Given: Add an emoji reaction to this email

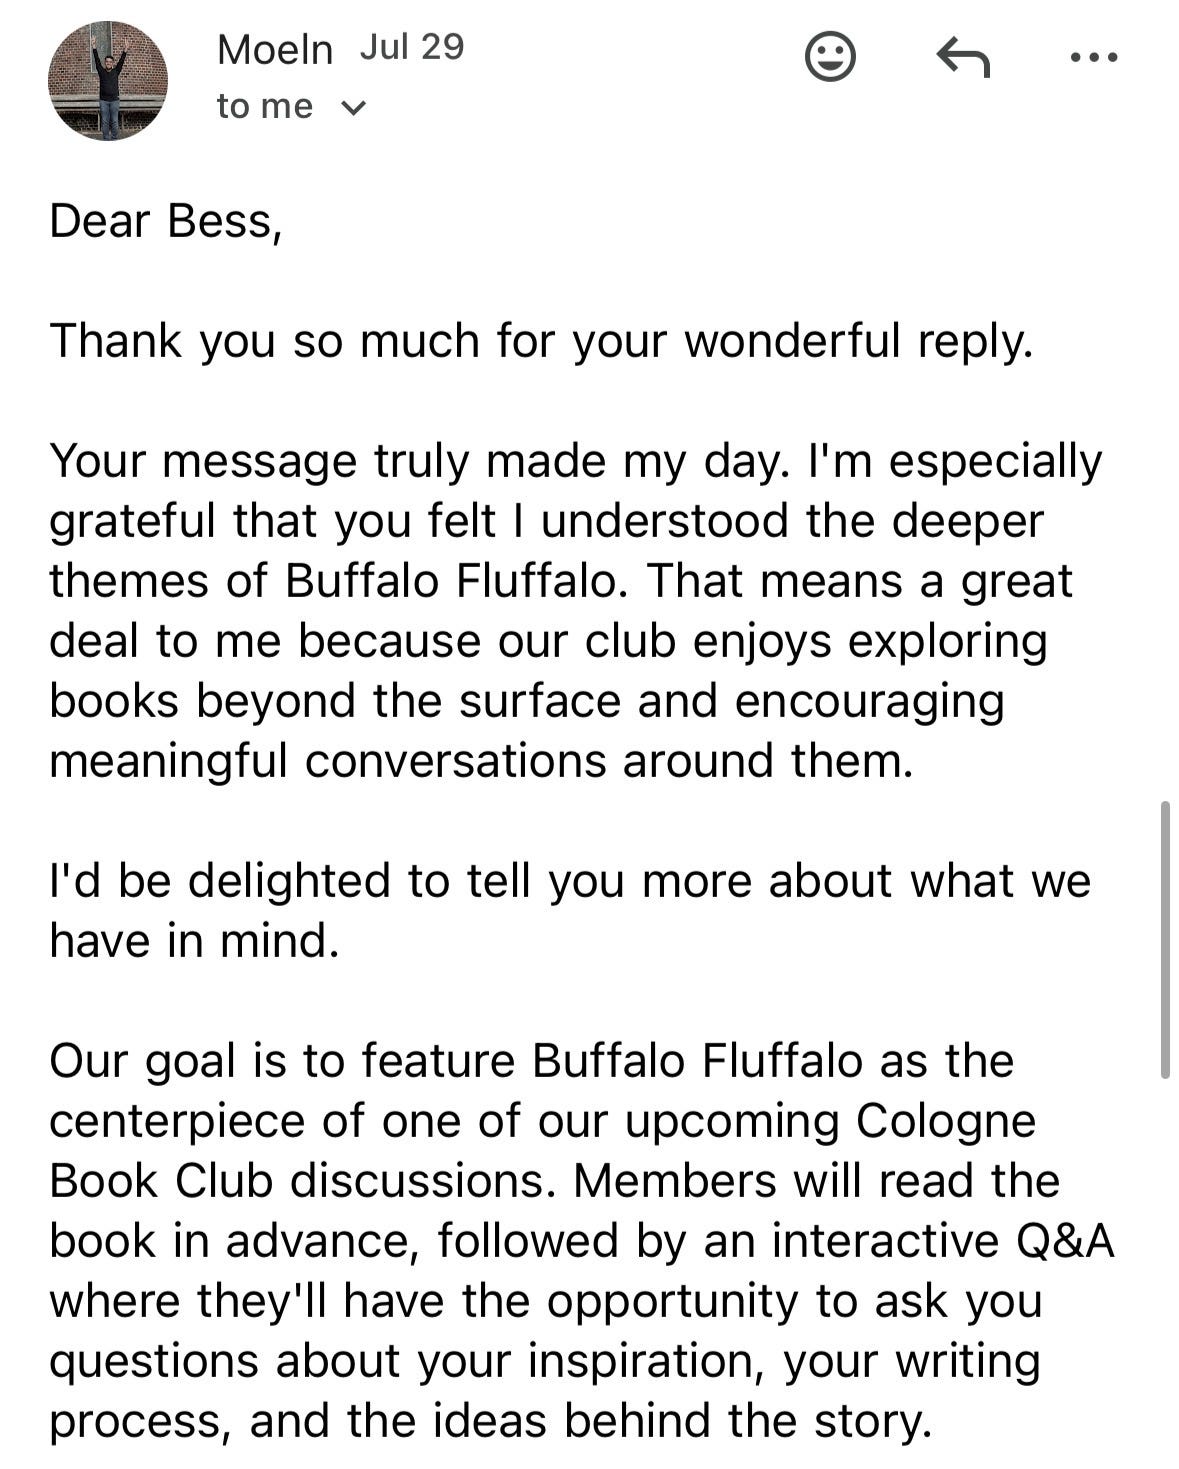Looking at the screenshot, I should pos(830,57).
